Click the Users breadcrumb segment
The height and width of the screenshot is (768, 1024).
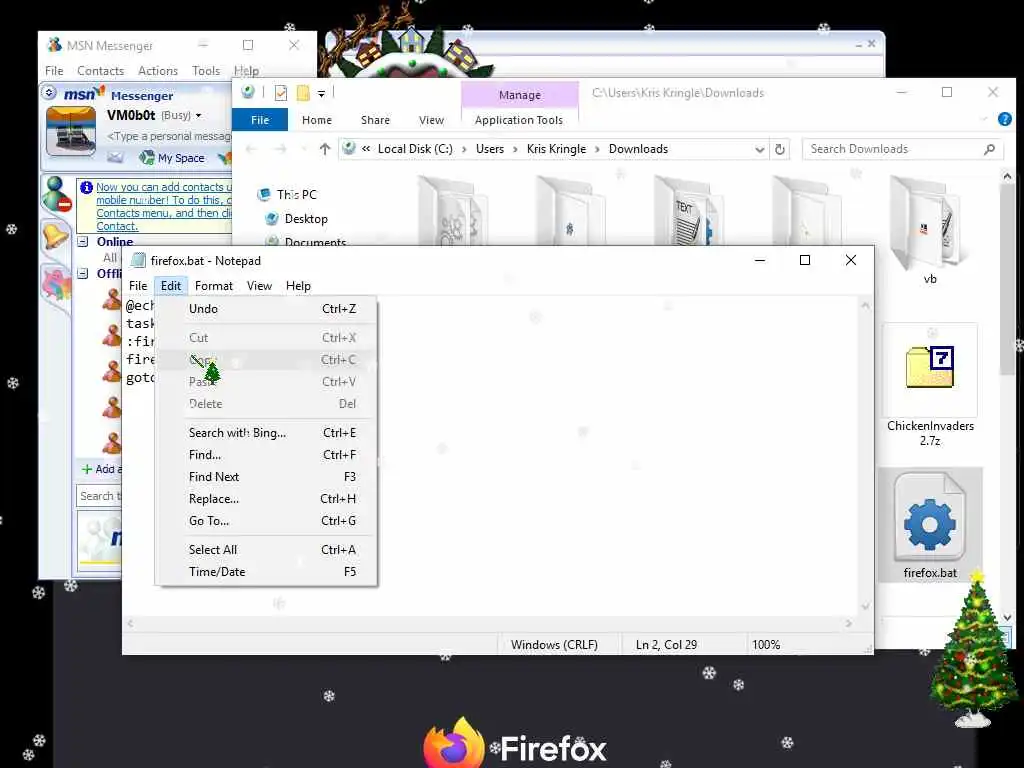tap(490, 149)
